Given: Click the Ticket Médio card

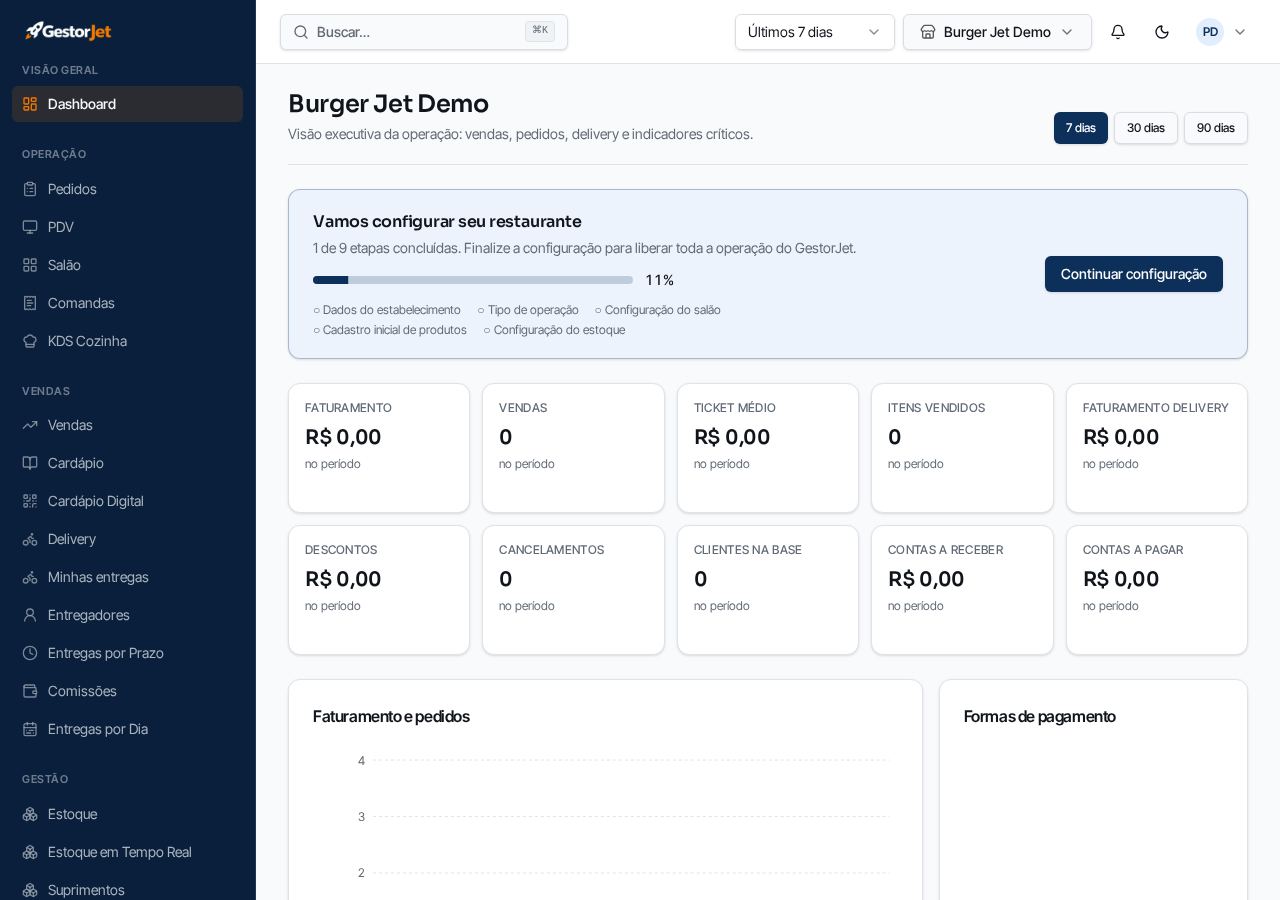Looking at the screenshot, I should pyautogui.click(x=768, y=448).
